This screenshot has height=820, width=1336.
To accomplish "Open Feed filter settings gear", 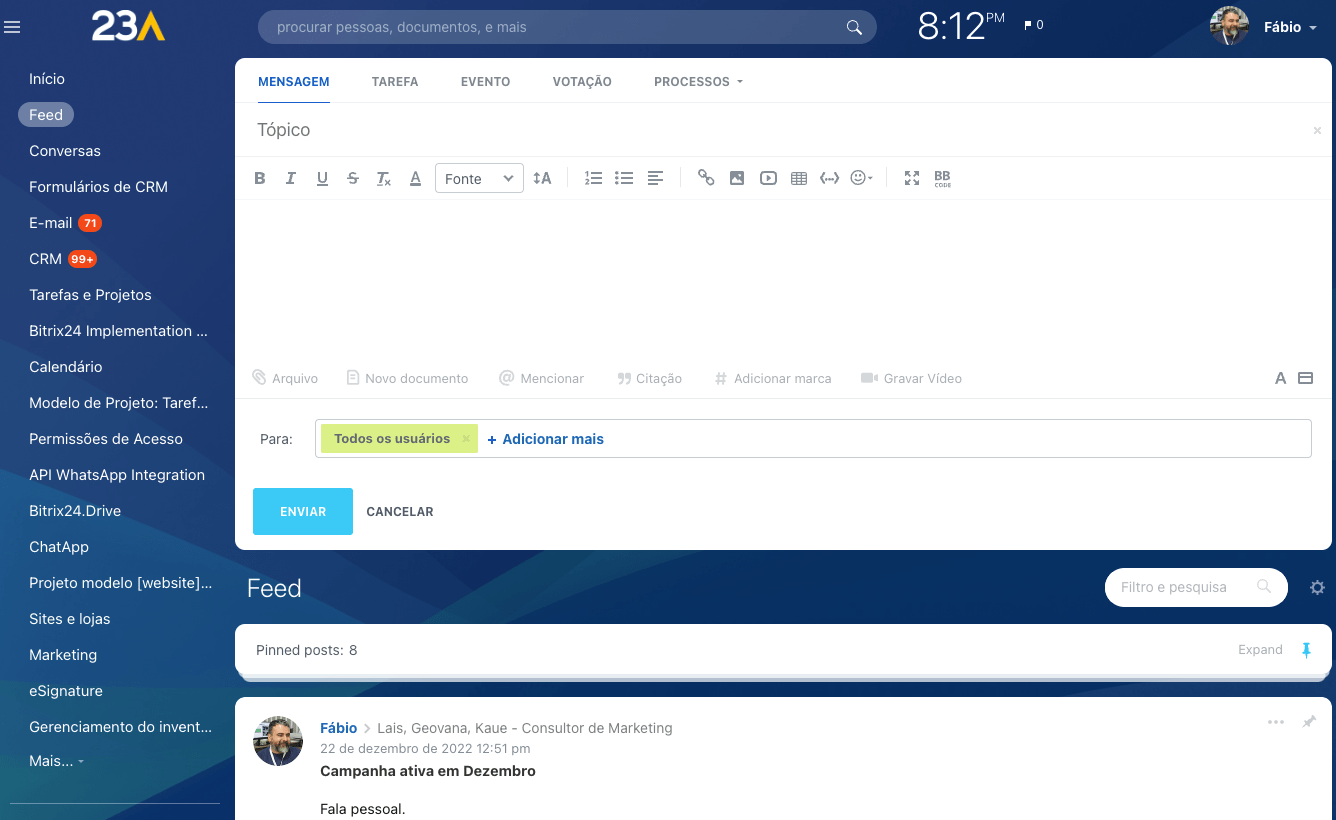I will (1317, 587).
